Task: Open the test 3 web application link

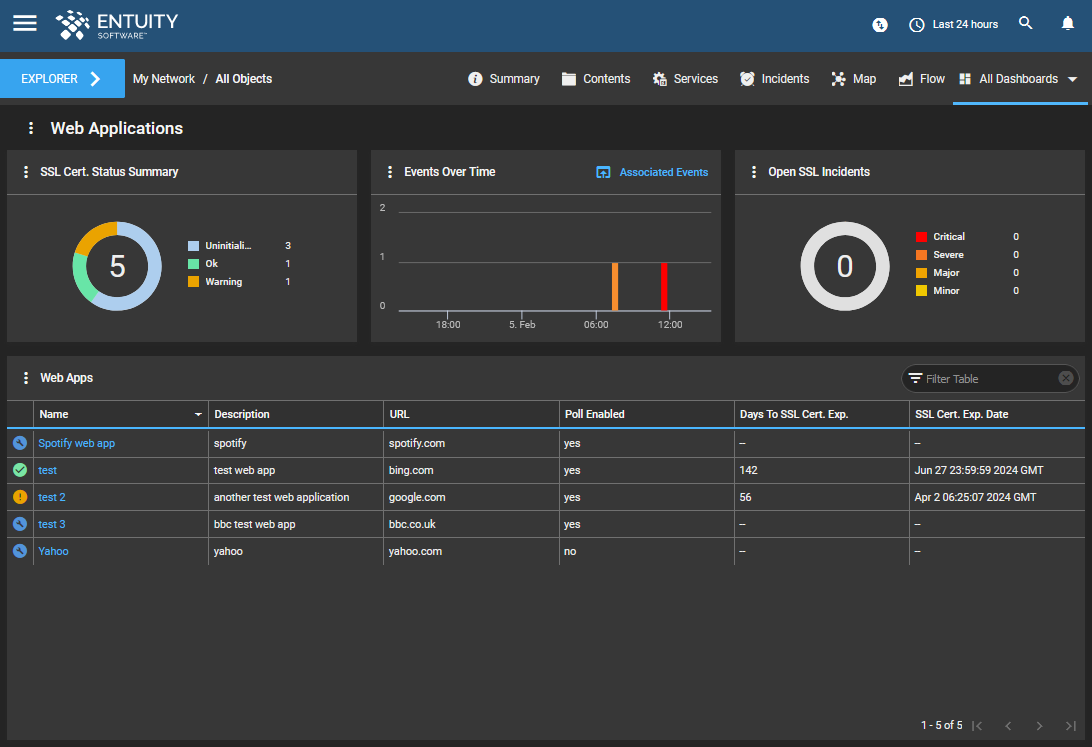Action: 51,524
